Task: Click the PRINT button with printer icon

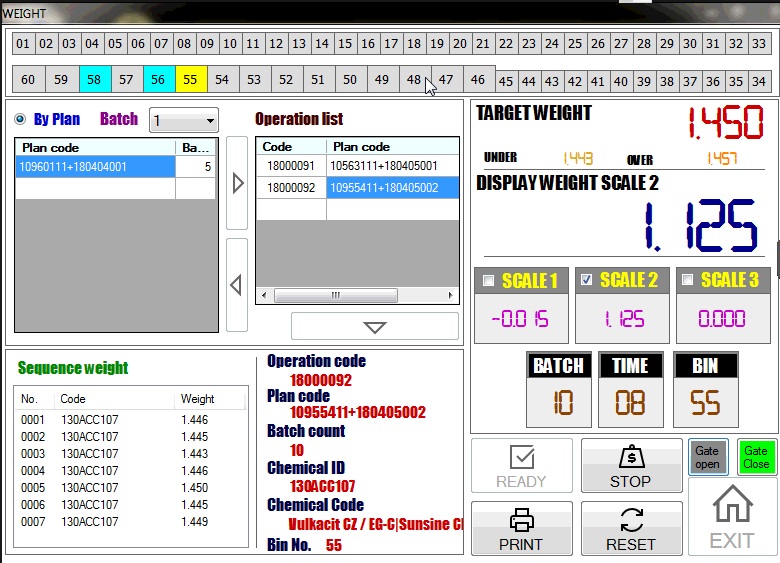Action: 521,528
